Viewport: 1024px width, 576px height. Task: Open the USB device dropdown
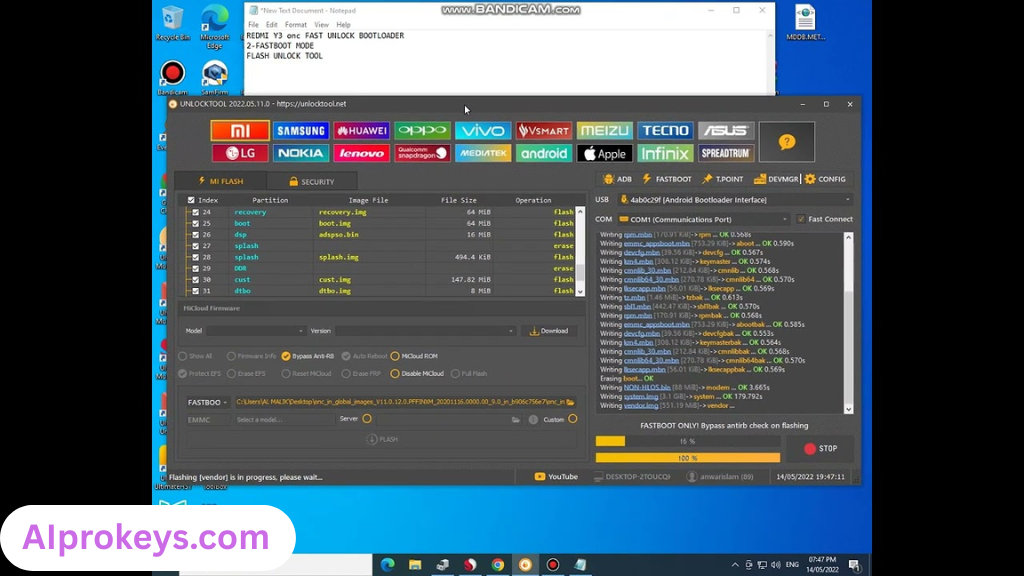735,200
